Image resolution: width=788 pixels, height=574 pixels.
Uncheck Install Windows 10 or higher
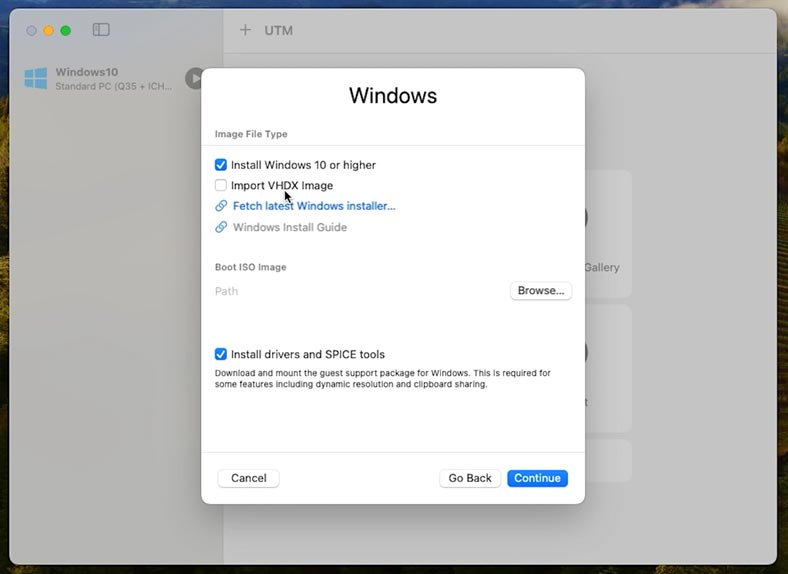pyautogui.click(x=221, y=165)
